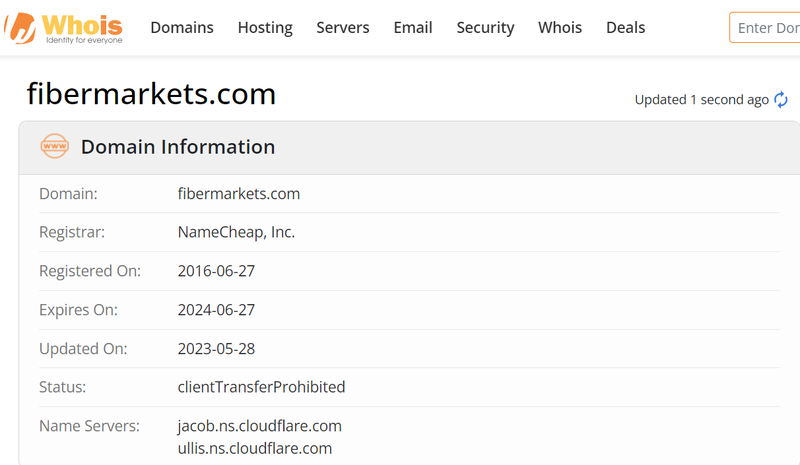Go to the Servers section
Screen dimensions: 800x465
pyautogui.click(x=343, y=28)
